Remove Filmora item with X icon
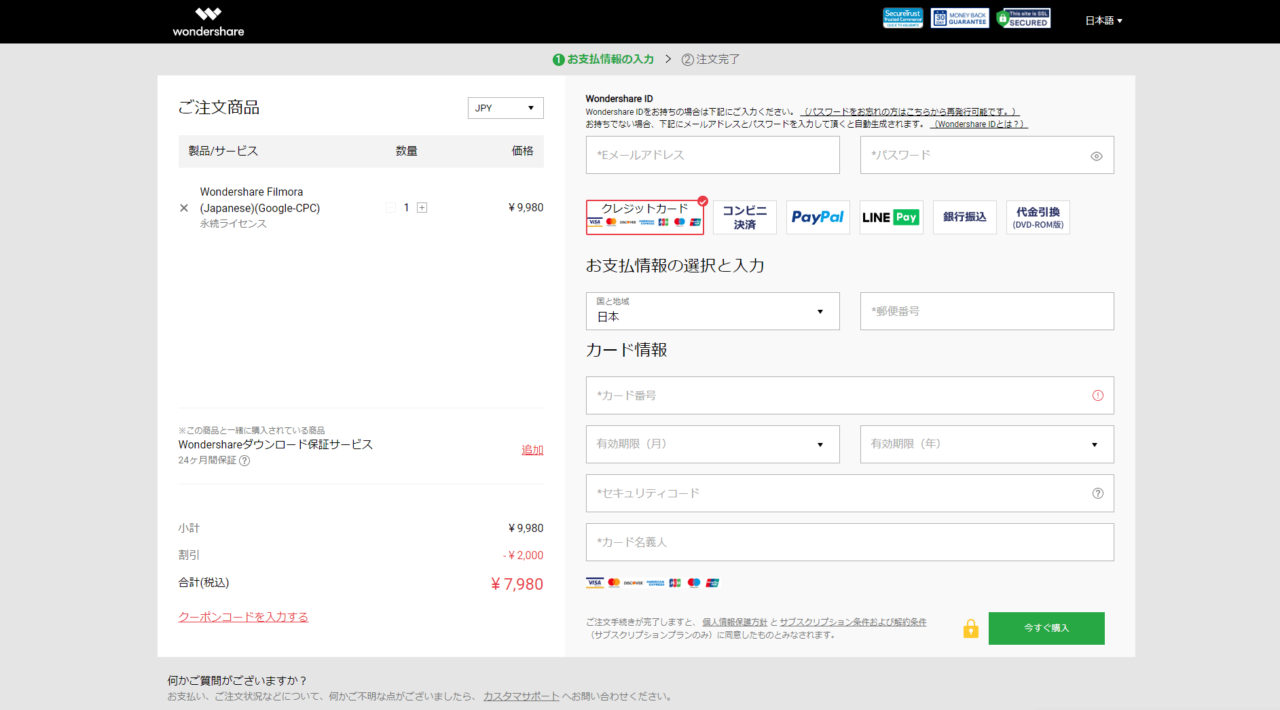The height and width of the screenshot is (710, 1280). 183,208
